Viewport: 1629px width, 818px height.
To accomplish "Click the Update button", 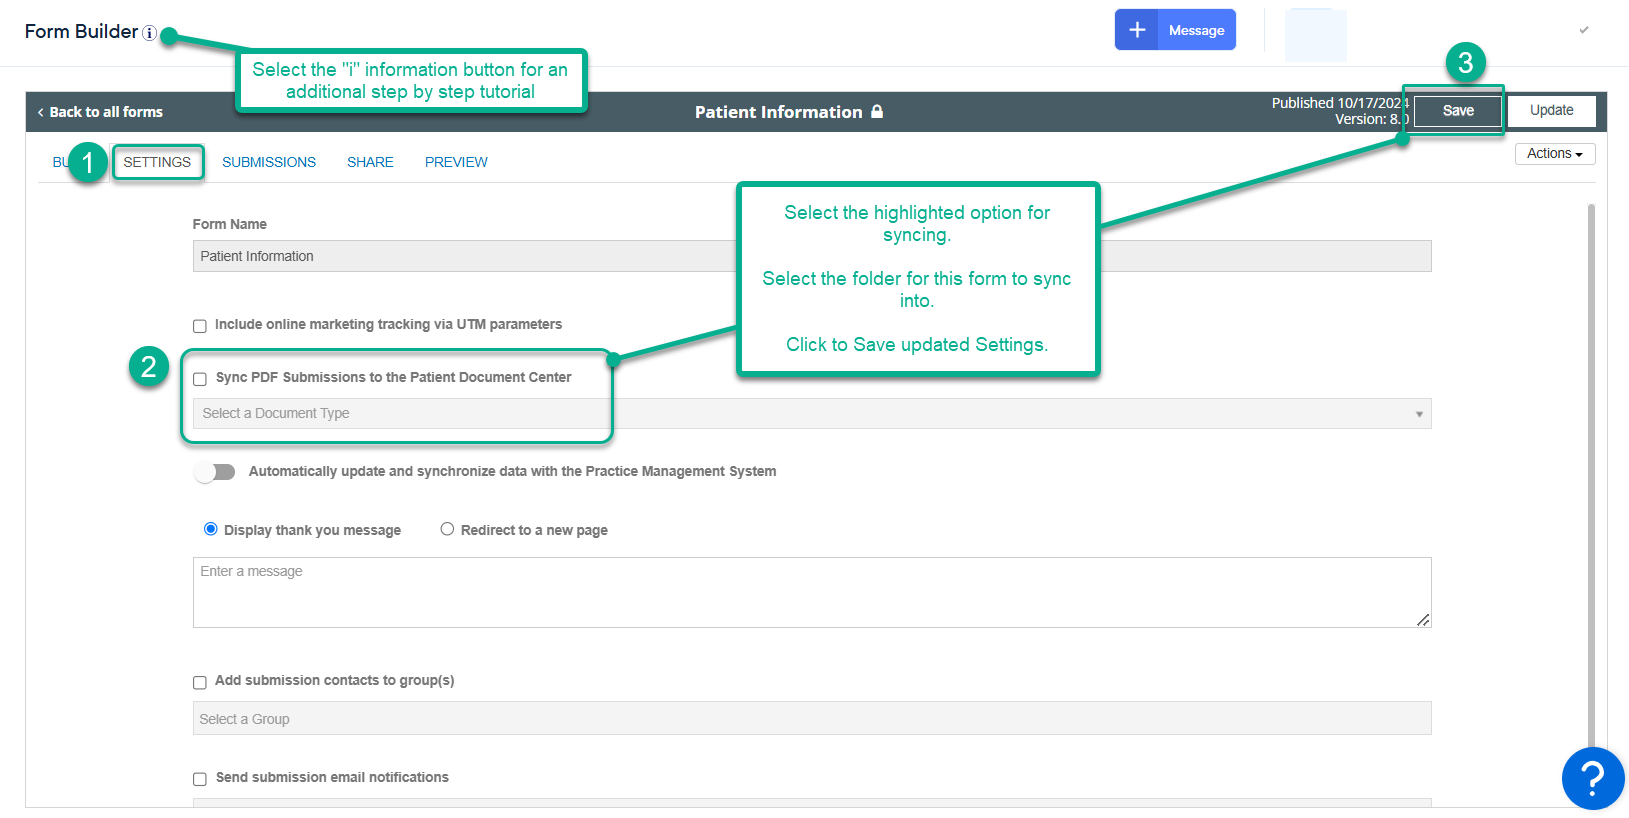I will [x=1551, y=111].
